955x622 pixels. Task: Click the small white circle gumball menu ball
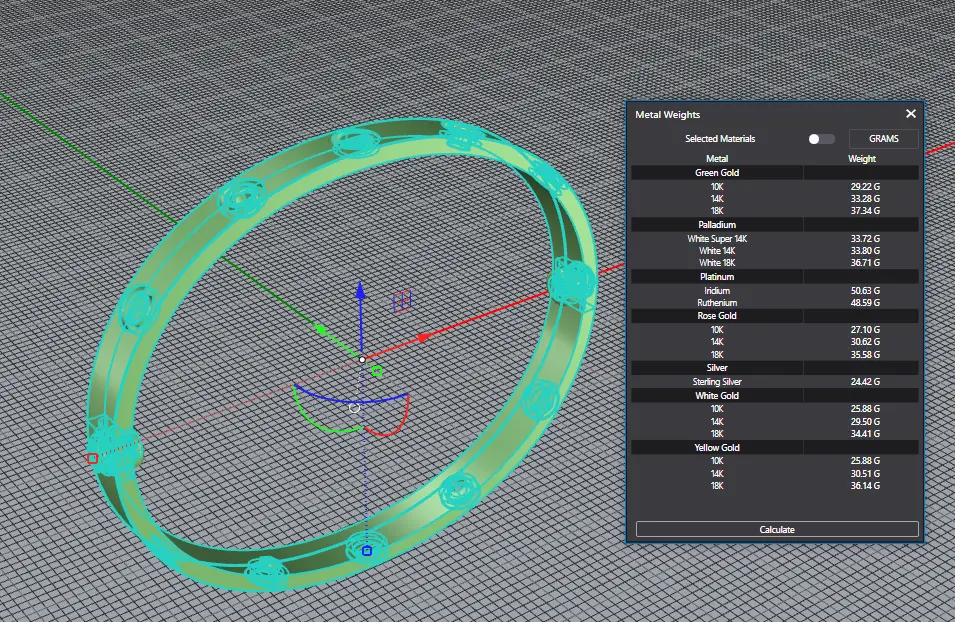pyautogui.click(x=354, y=408)
